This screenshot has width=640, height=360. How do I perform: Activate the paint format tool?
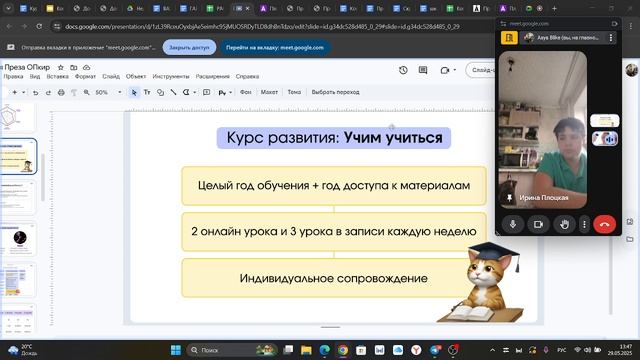[74, 93]
